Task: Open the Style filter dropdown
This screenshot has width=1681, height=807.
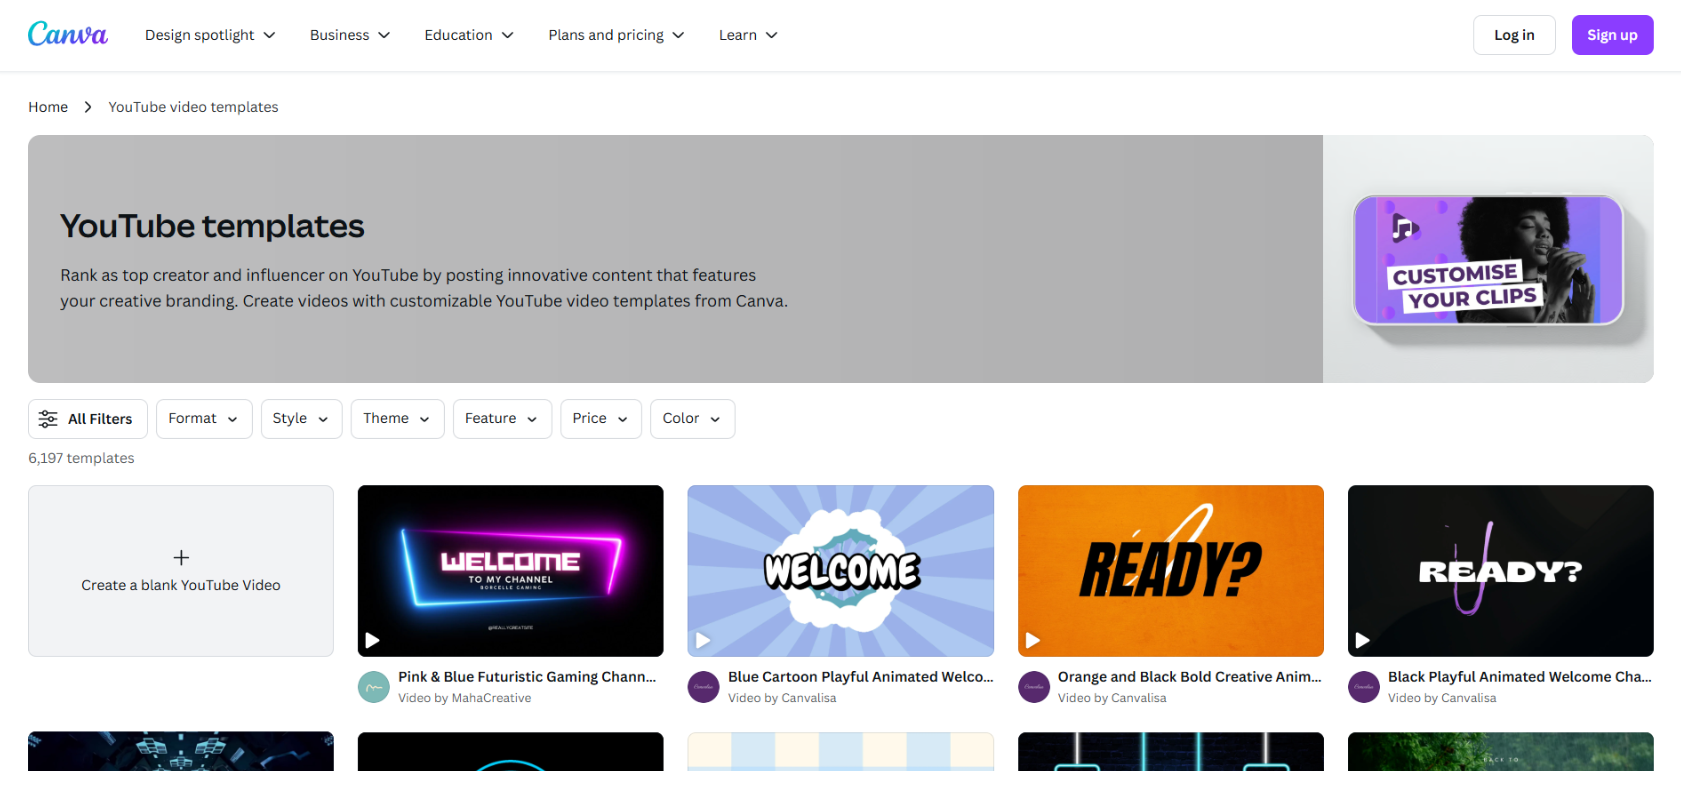Action: pyautogui.click(x=301, y=419)
